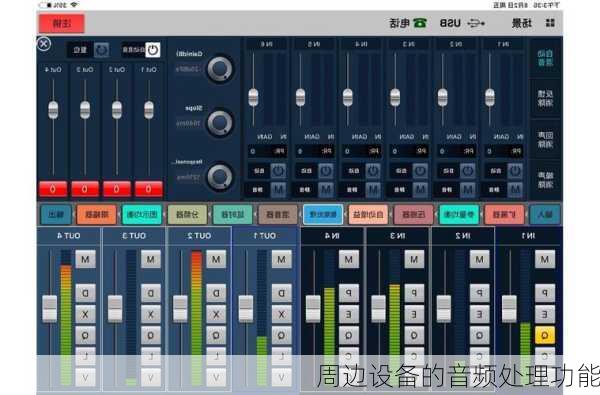Mute IN 6 with its upper-panel M button
The height and width of the screenshot is (395, 600).
click(x=278, y=189)
